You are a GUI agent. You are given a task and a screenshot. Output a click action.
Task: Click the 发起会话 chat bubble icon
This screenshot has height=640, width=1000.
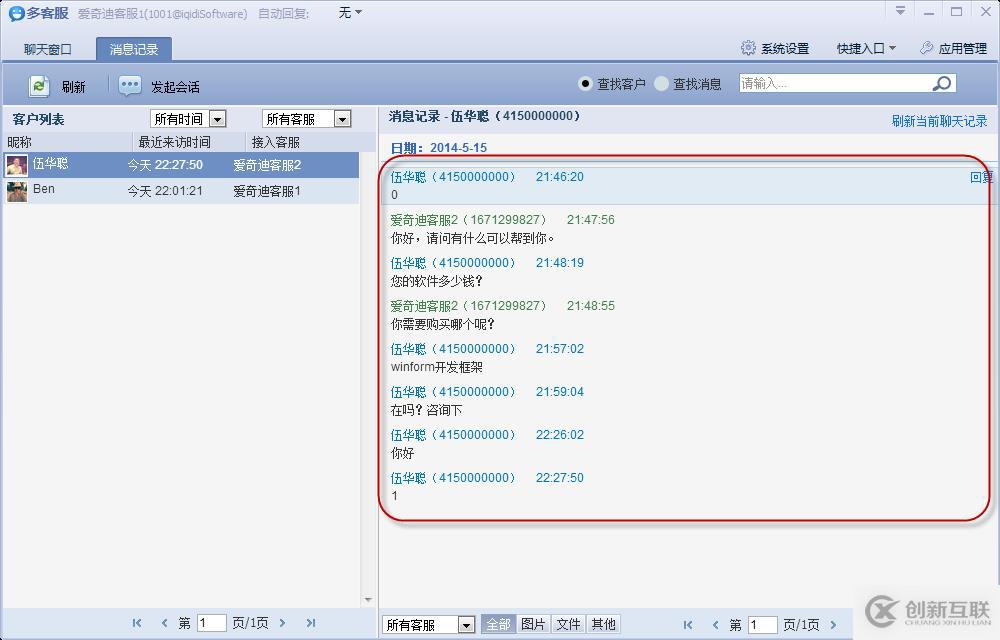pyautogui.click(x=130, y=85)
